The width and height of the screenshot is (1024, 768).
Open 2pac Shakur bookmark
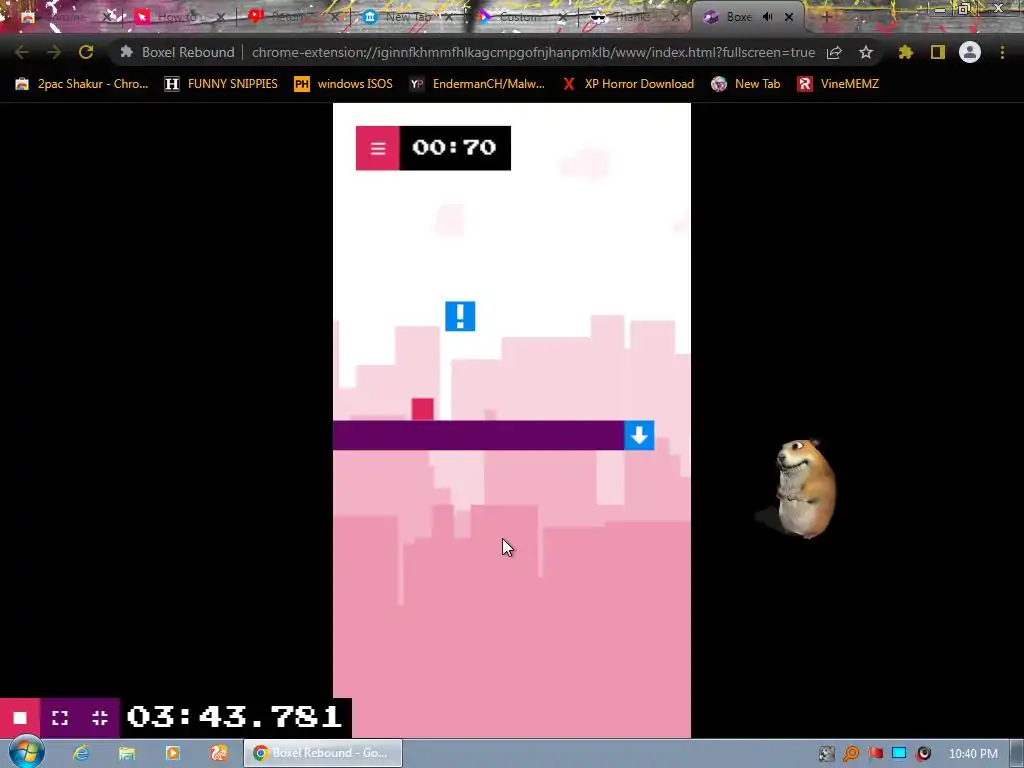click(82, 84)
